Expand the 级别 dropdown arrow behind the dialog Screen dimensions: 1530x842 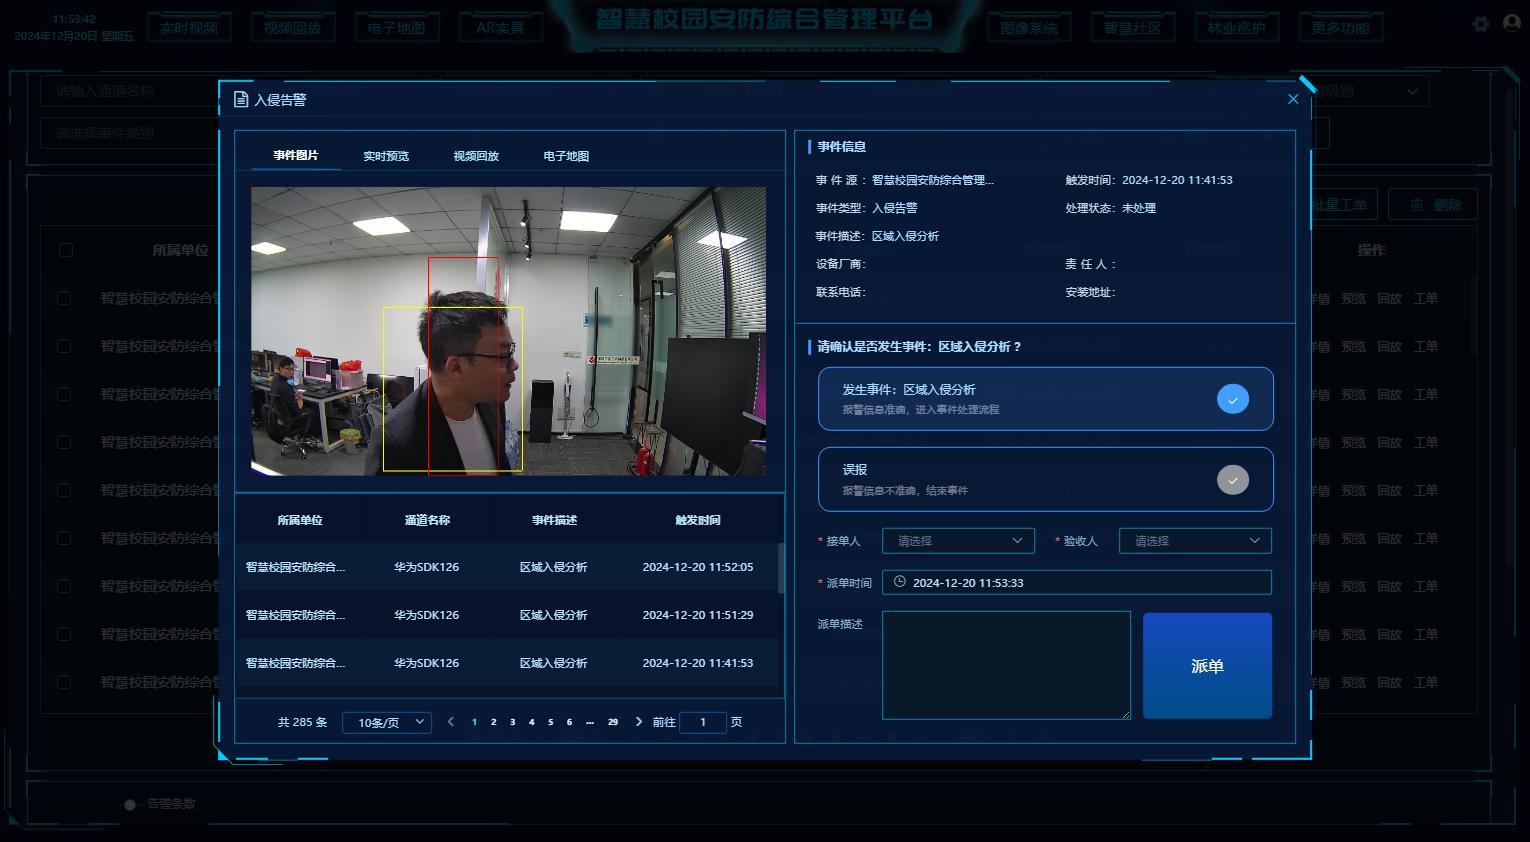1412,91
